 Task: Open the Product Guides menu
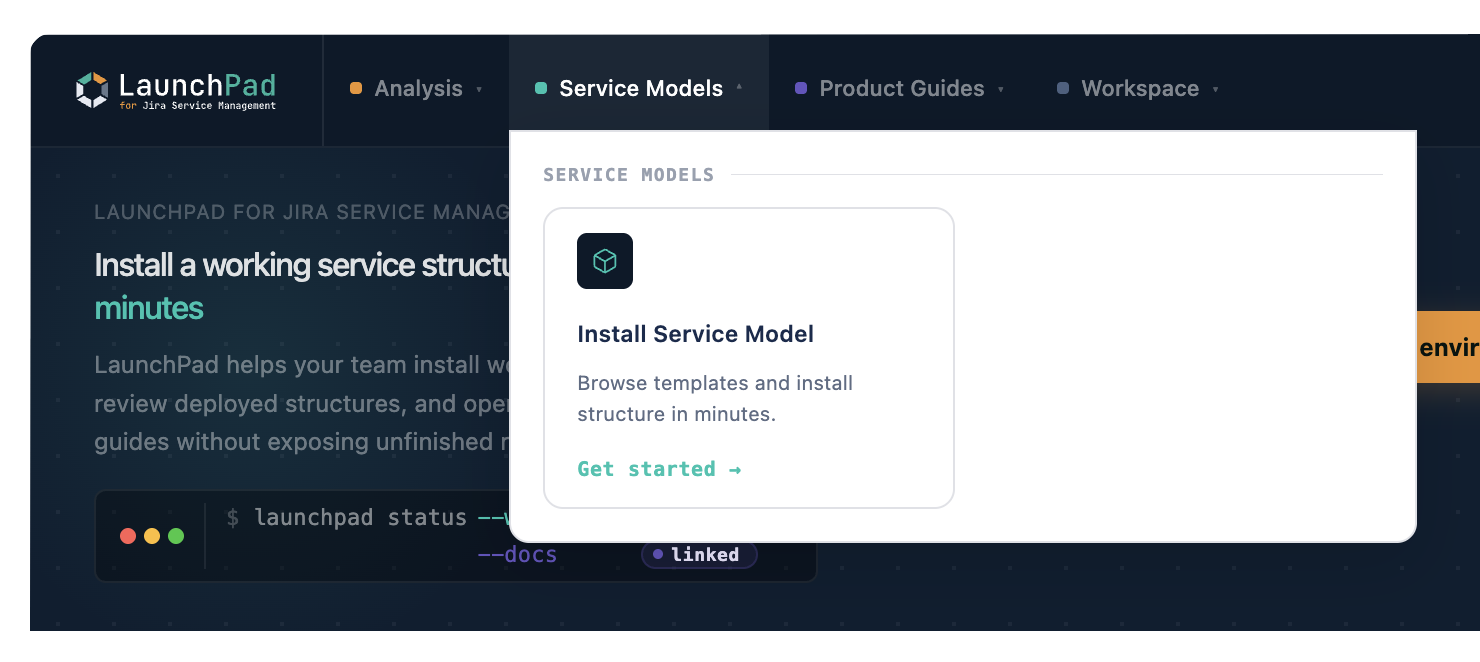coord(900,88)
